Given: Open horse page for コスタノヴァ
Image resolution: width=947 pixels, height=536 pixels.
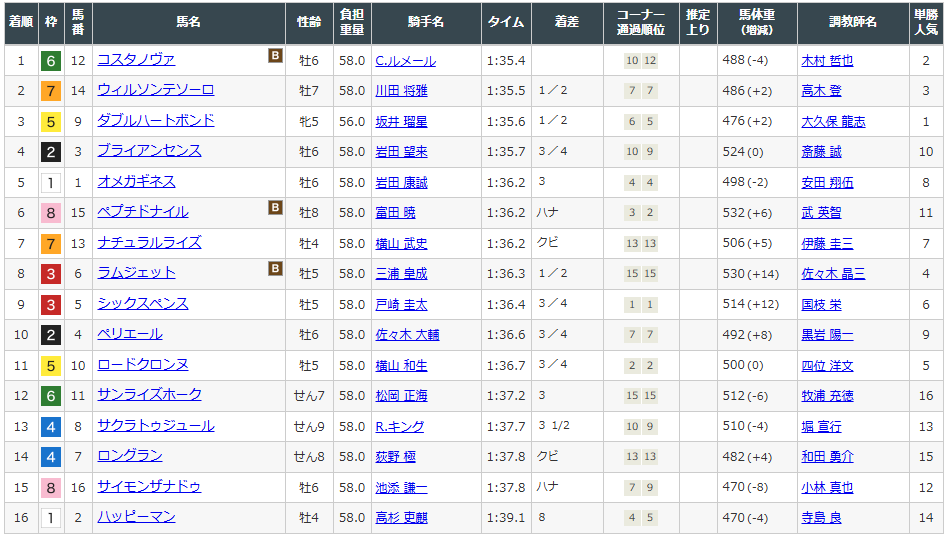Looking at the screenshot, I should point(136,60).
